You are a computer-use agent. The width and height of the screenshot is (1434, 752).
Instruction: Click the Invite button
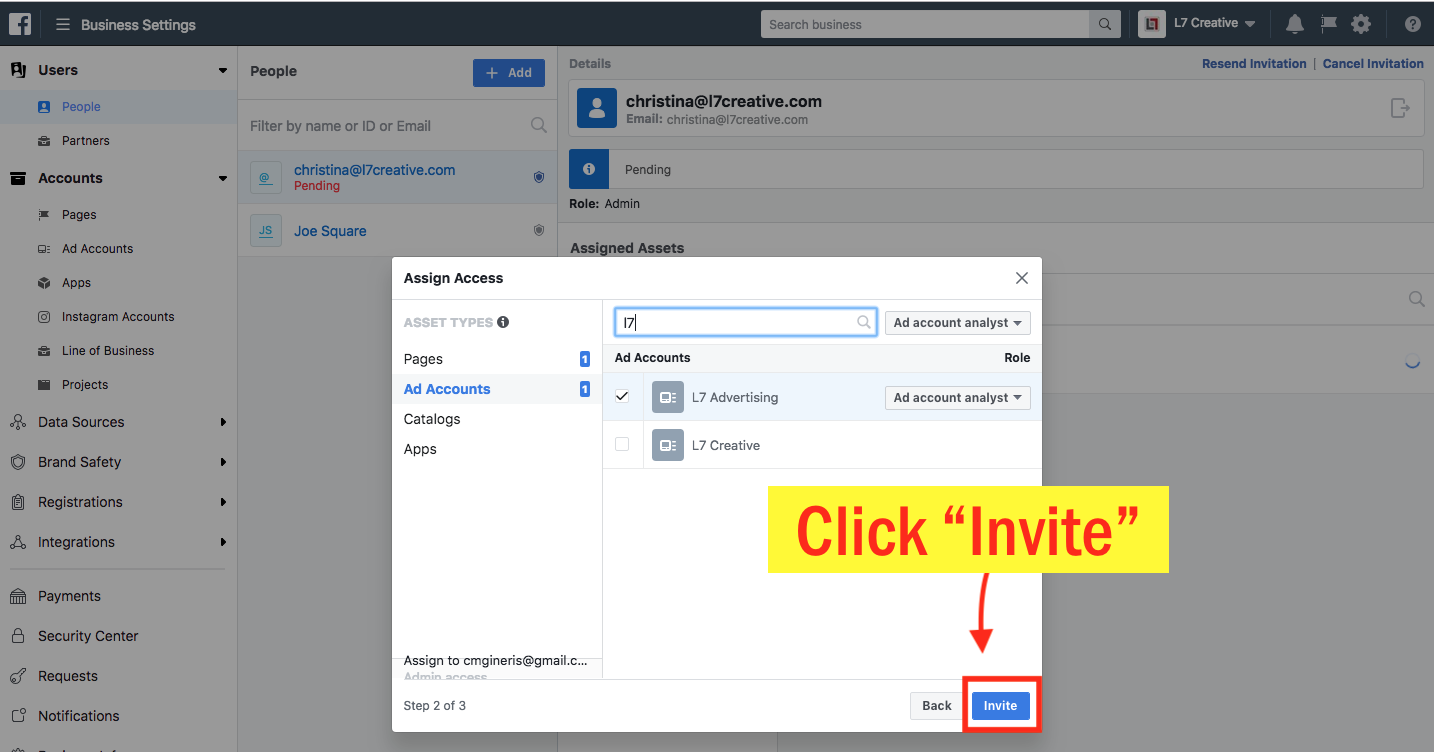tap(1000, 705)
